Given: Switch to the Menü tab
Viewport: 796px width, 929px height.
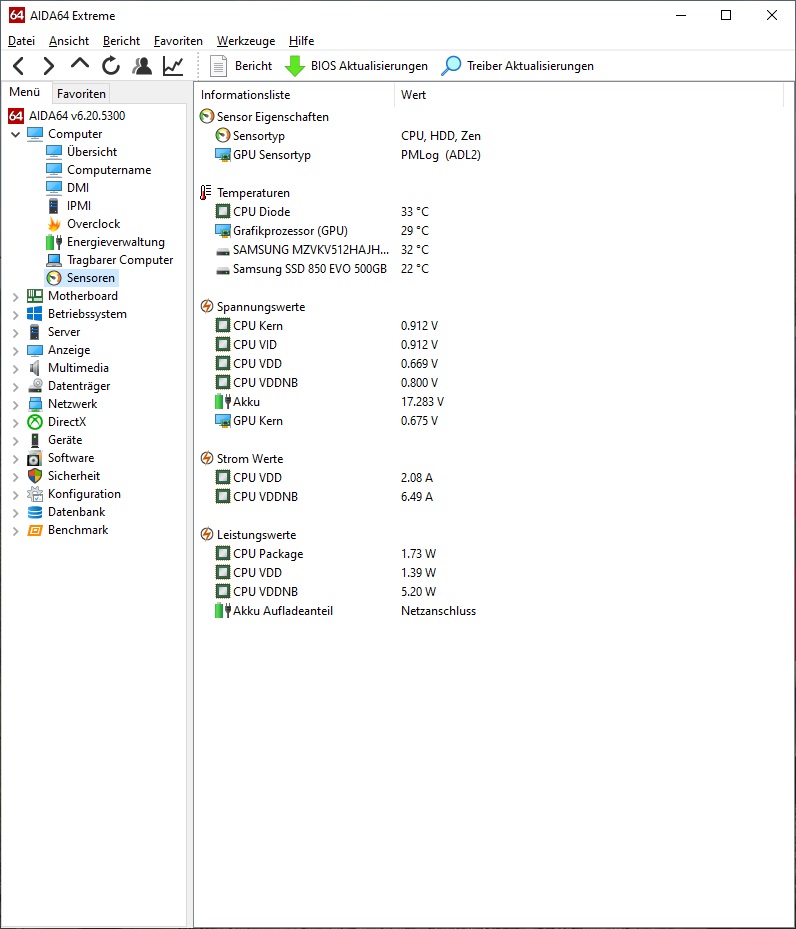Looking at the screenshot, I should pyautogui.click(x=25, y=92).
